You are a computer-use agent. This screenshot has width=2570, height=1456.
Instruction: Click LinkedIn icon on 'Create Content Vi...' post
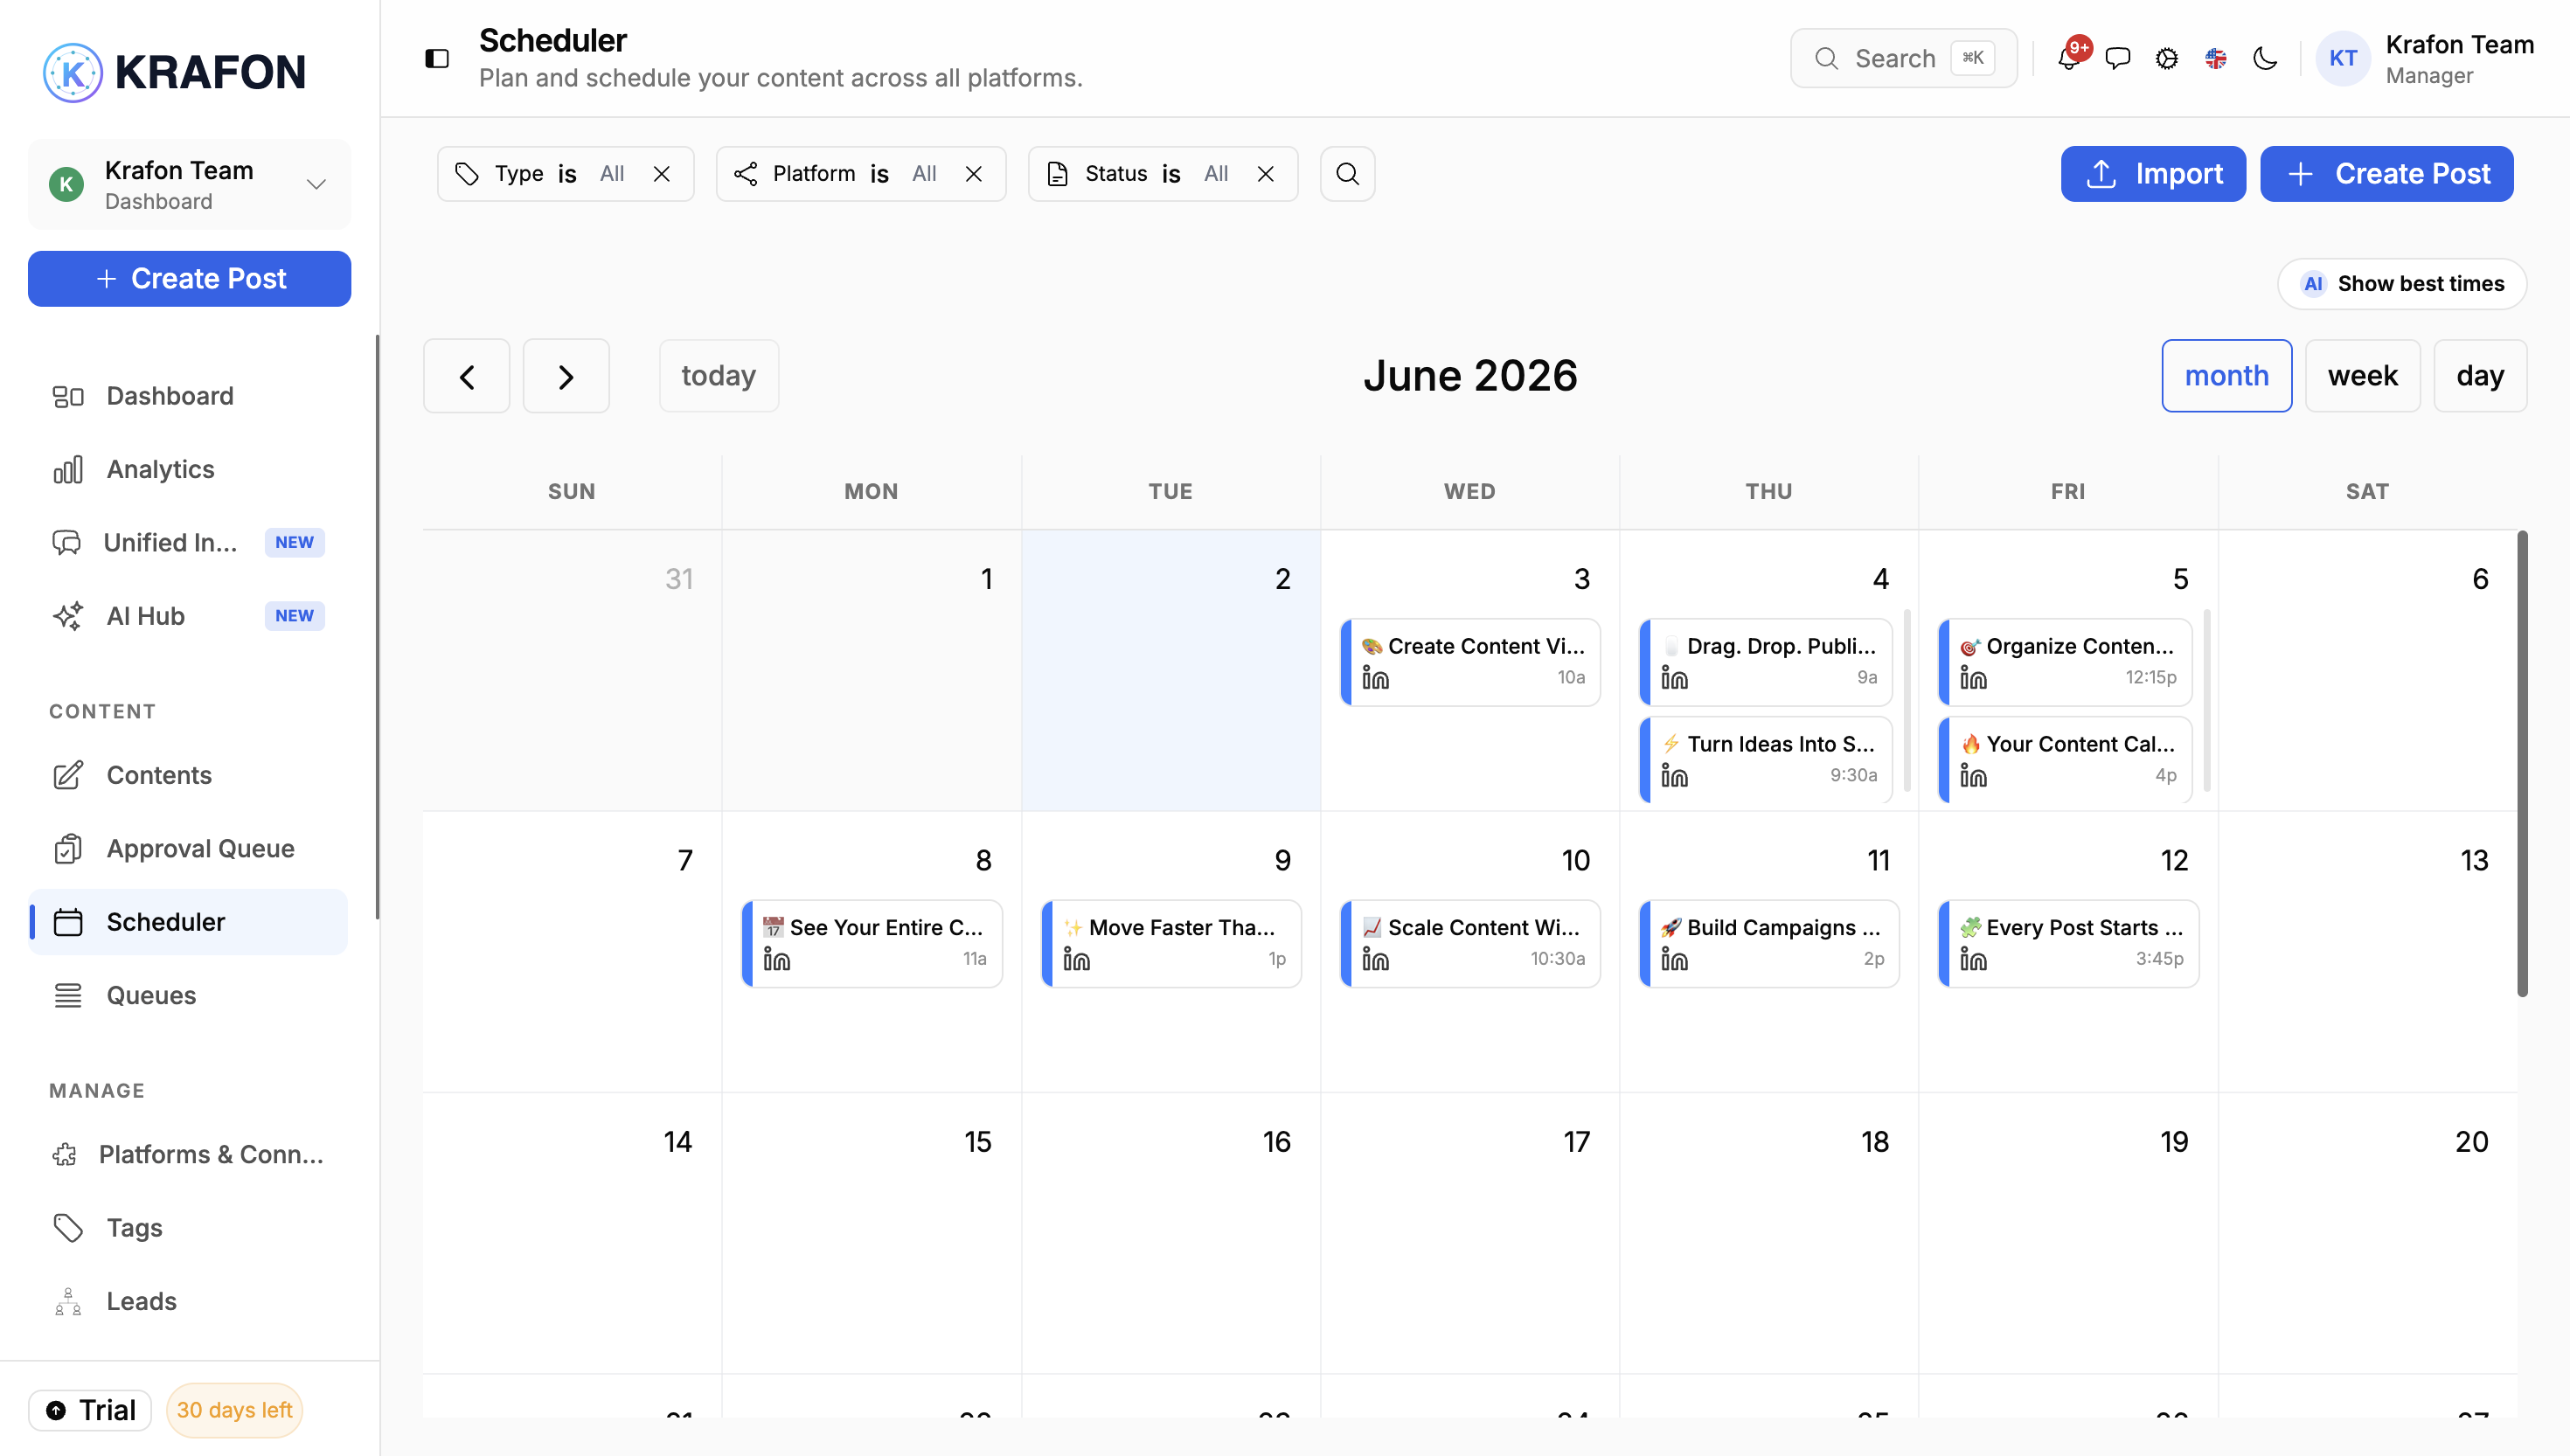pos(1375,678)
